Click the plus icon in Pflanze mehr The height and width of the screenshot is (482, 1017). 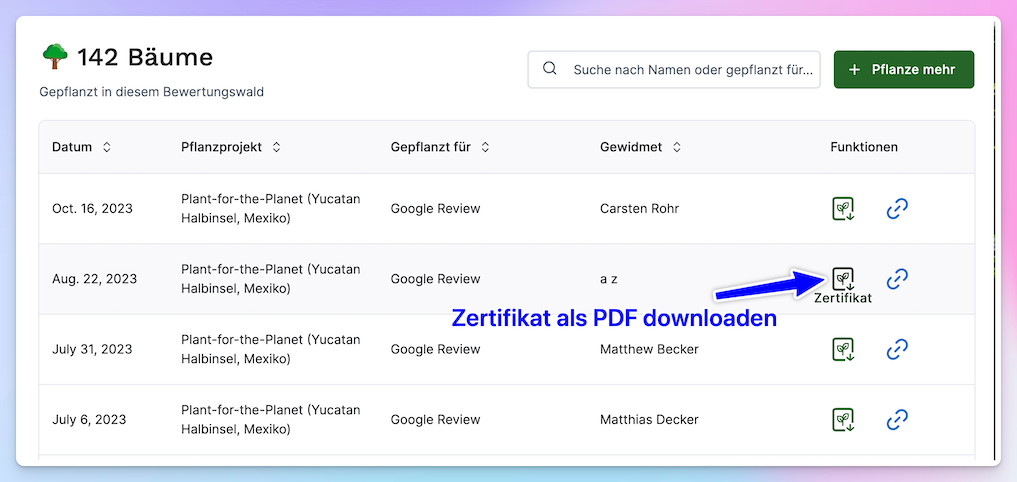pos(854,70)
